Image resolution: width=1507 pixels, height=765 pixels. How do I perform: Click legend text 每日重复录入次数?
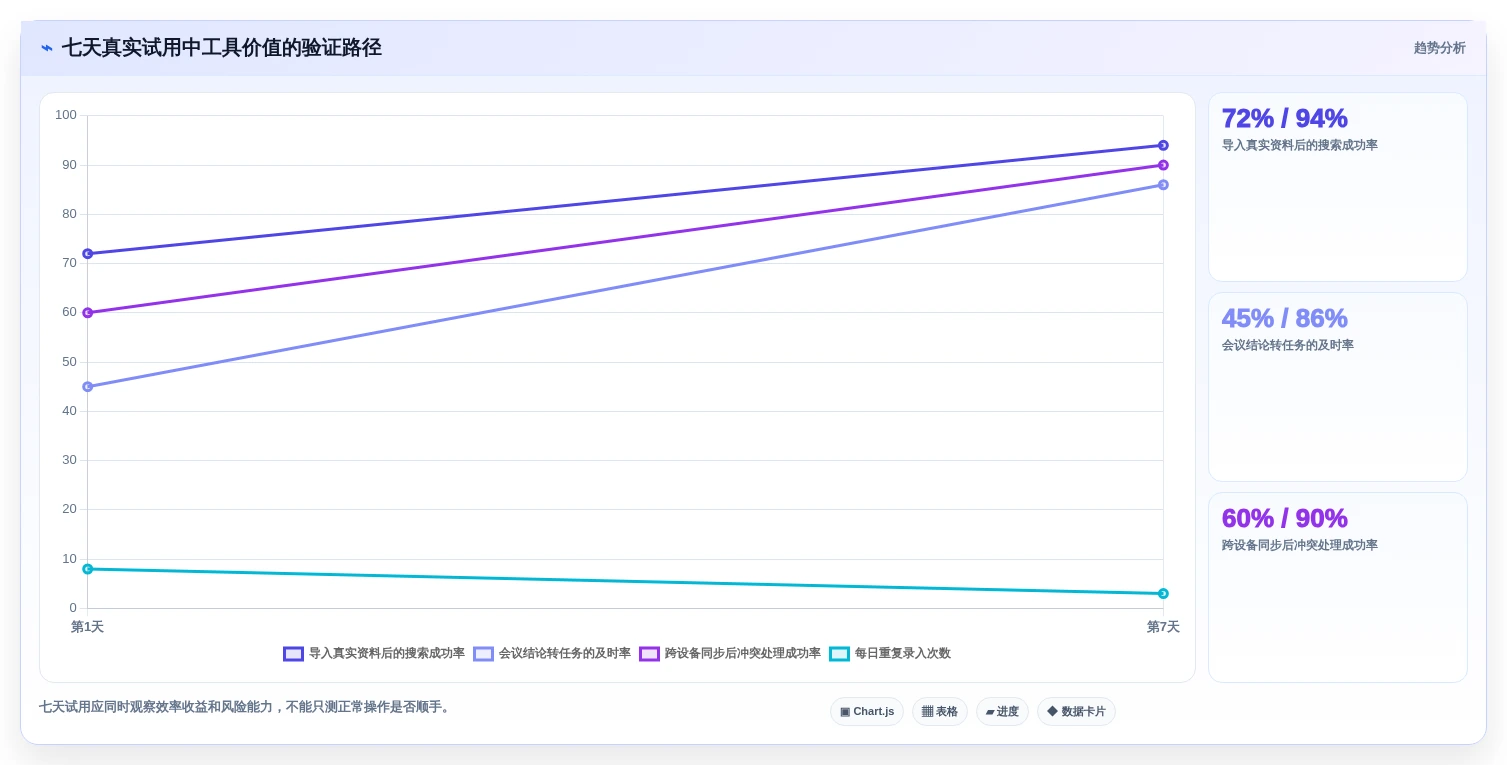coord(902,654)
